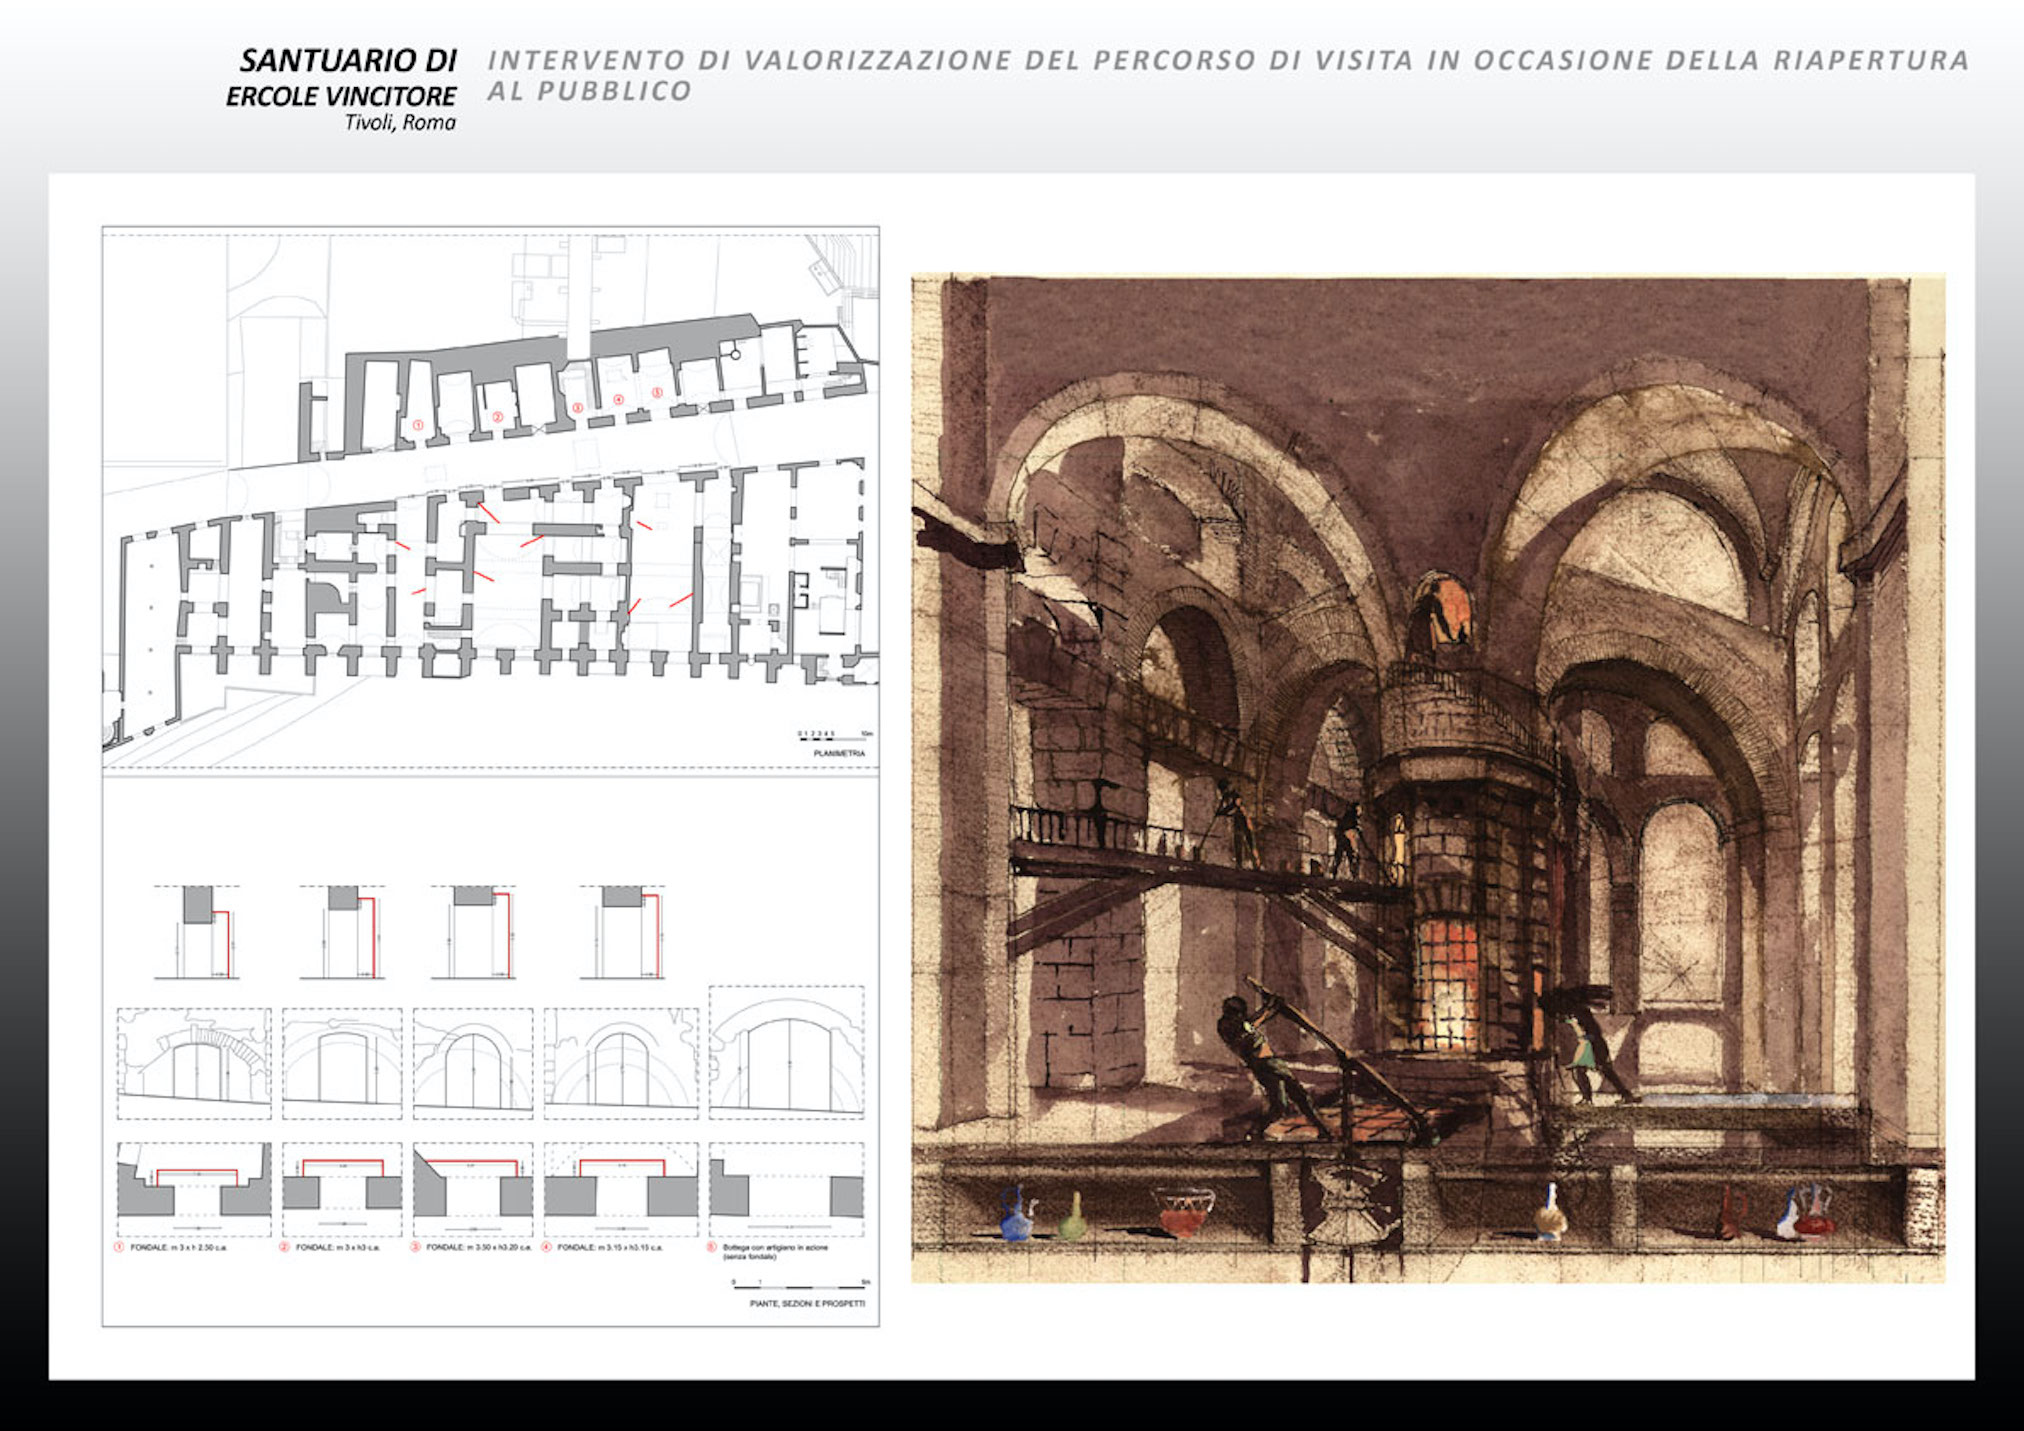2024x1431 pixels.
Task: Click the 'PIANTE, SEZIONI E PROSPETTI' label
Action: click(x=807, y=1304)
